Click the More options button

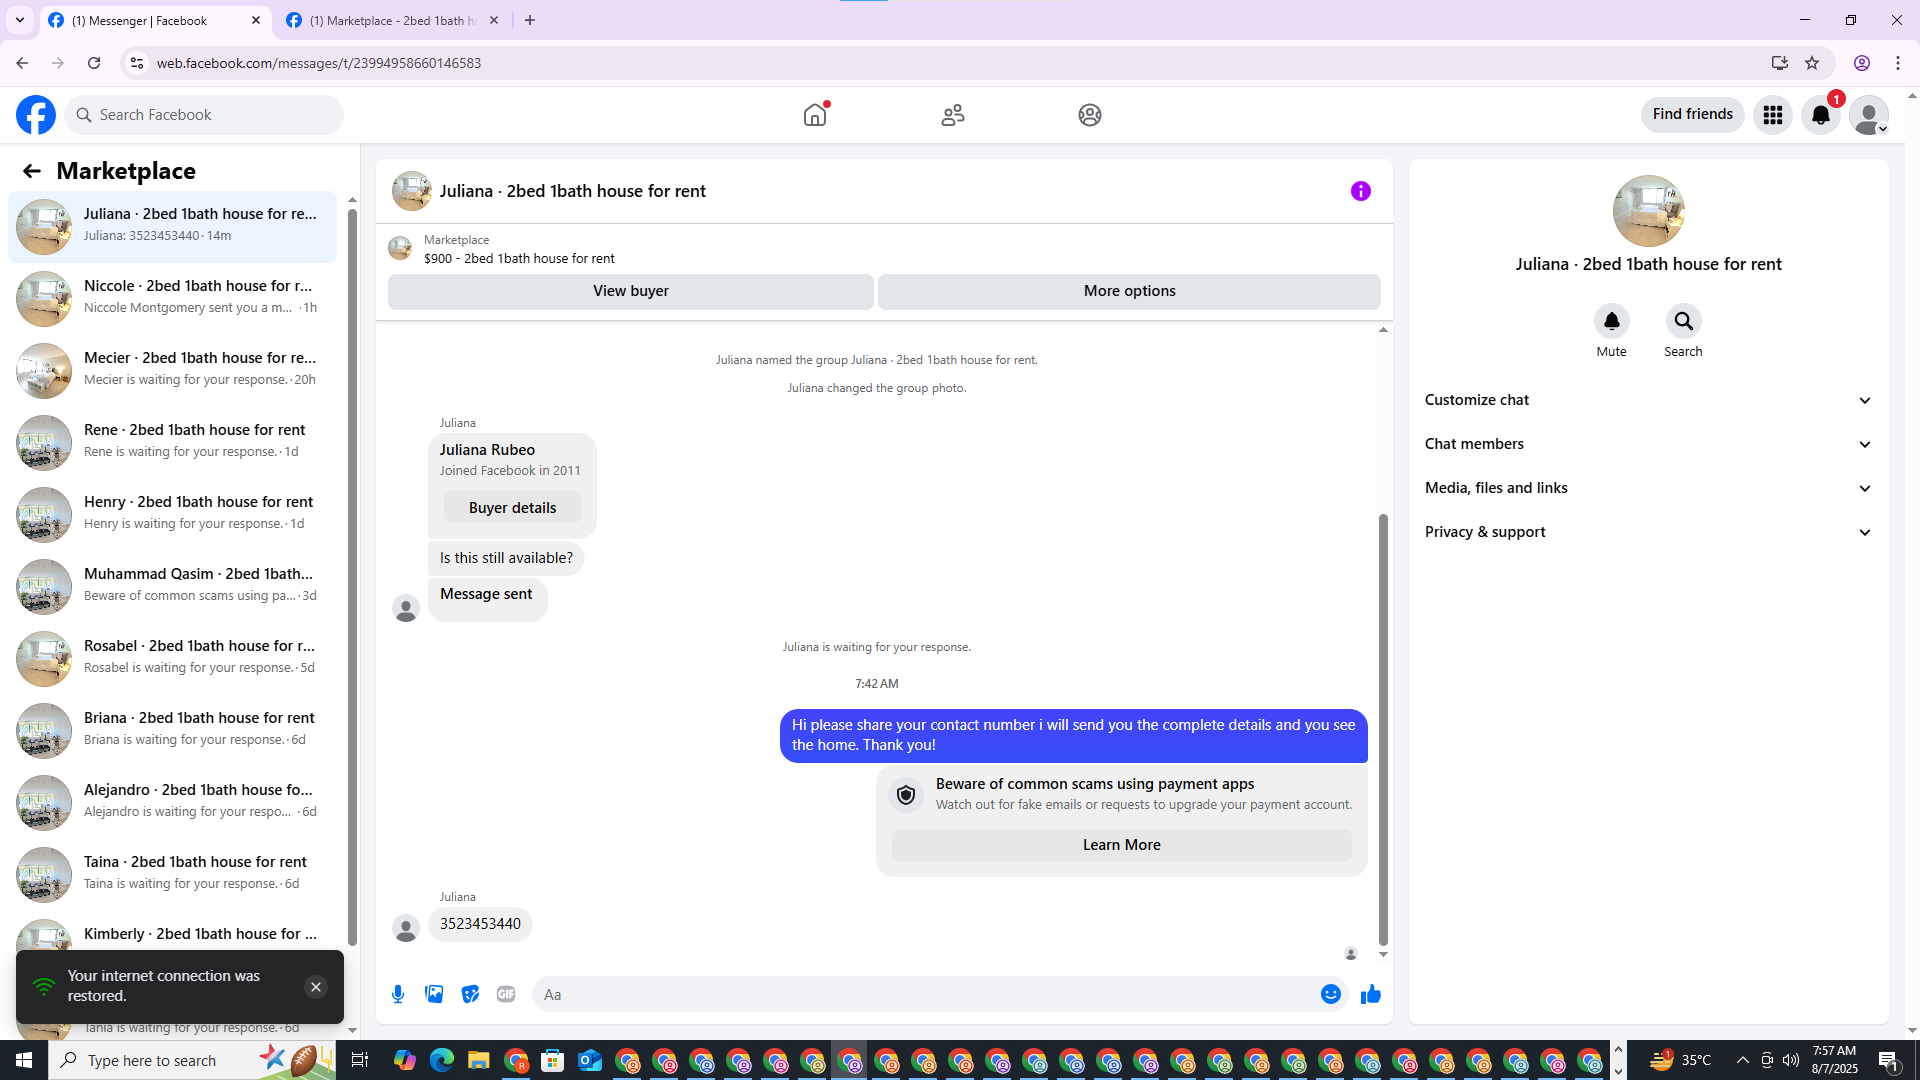click(1130, 291)
